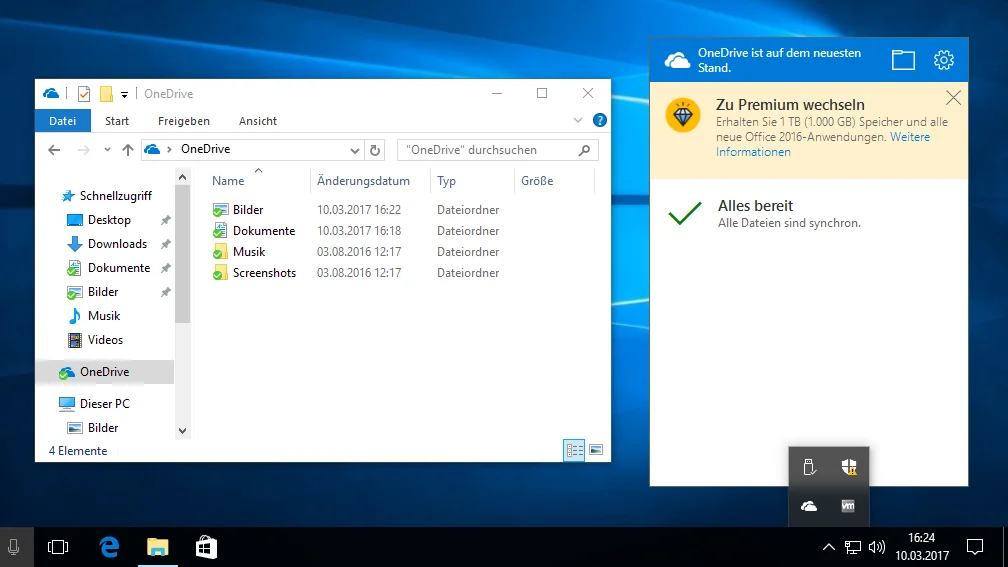This screenshot has height=567, width=1008.
Task: Open the volume control in taskbar
Action: pyautogui.click(x=876, y=547)
